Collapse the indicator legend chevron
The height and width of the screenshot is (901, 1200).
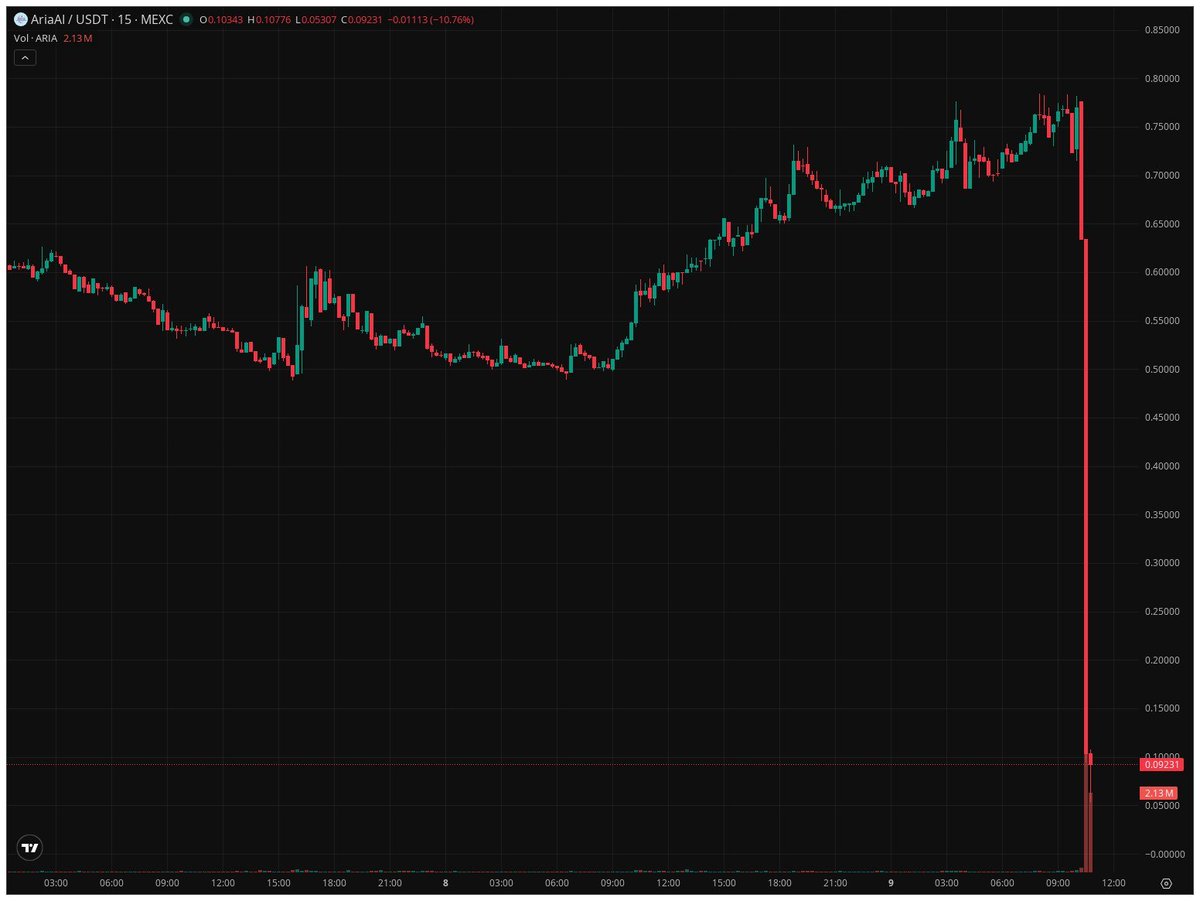tap(26, 58)
